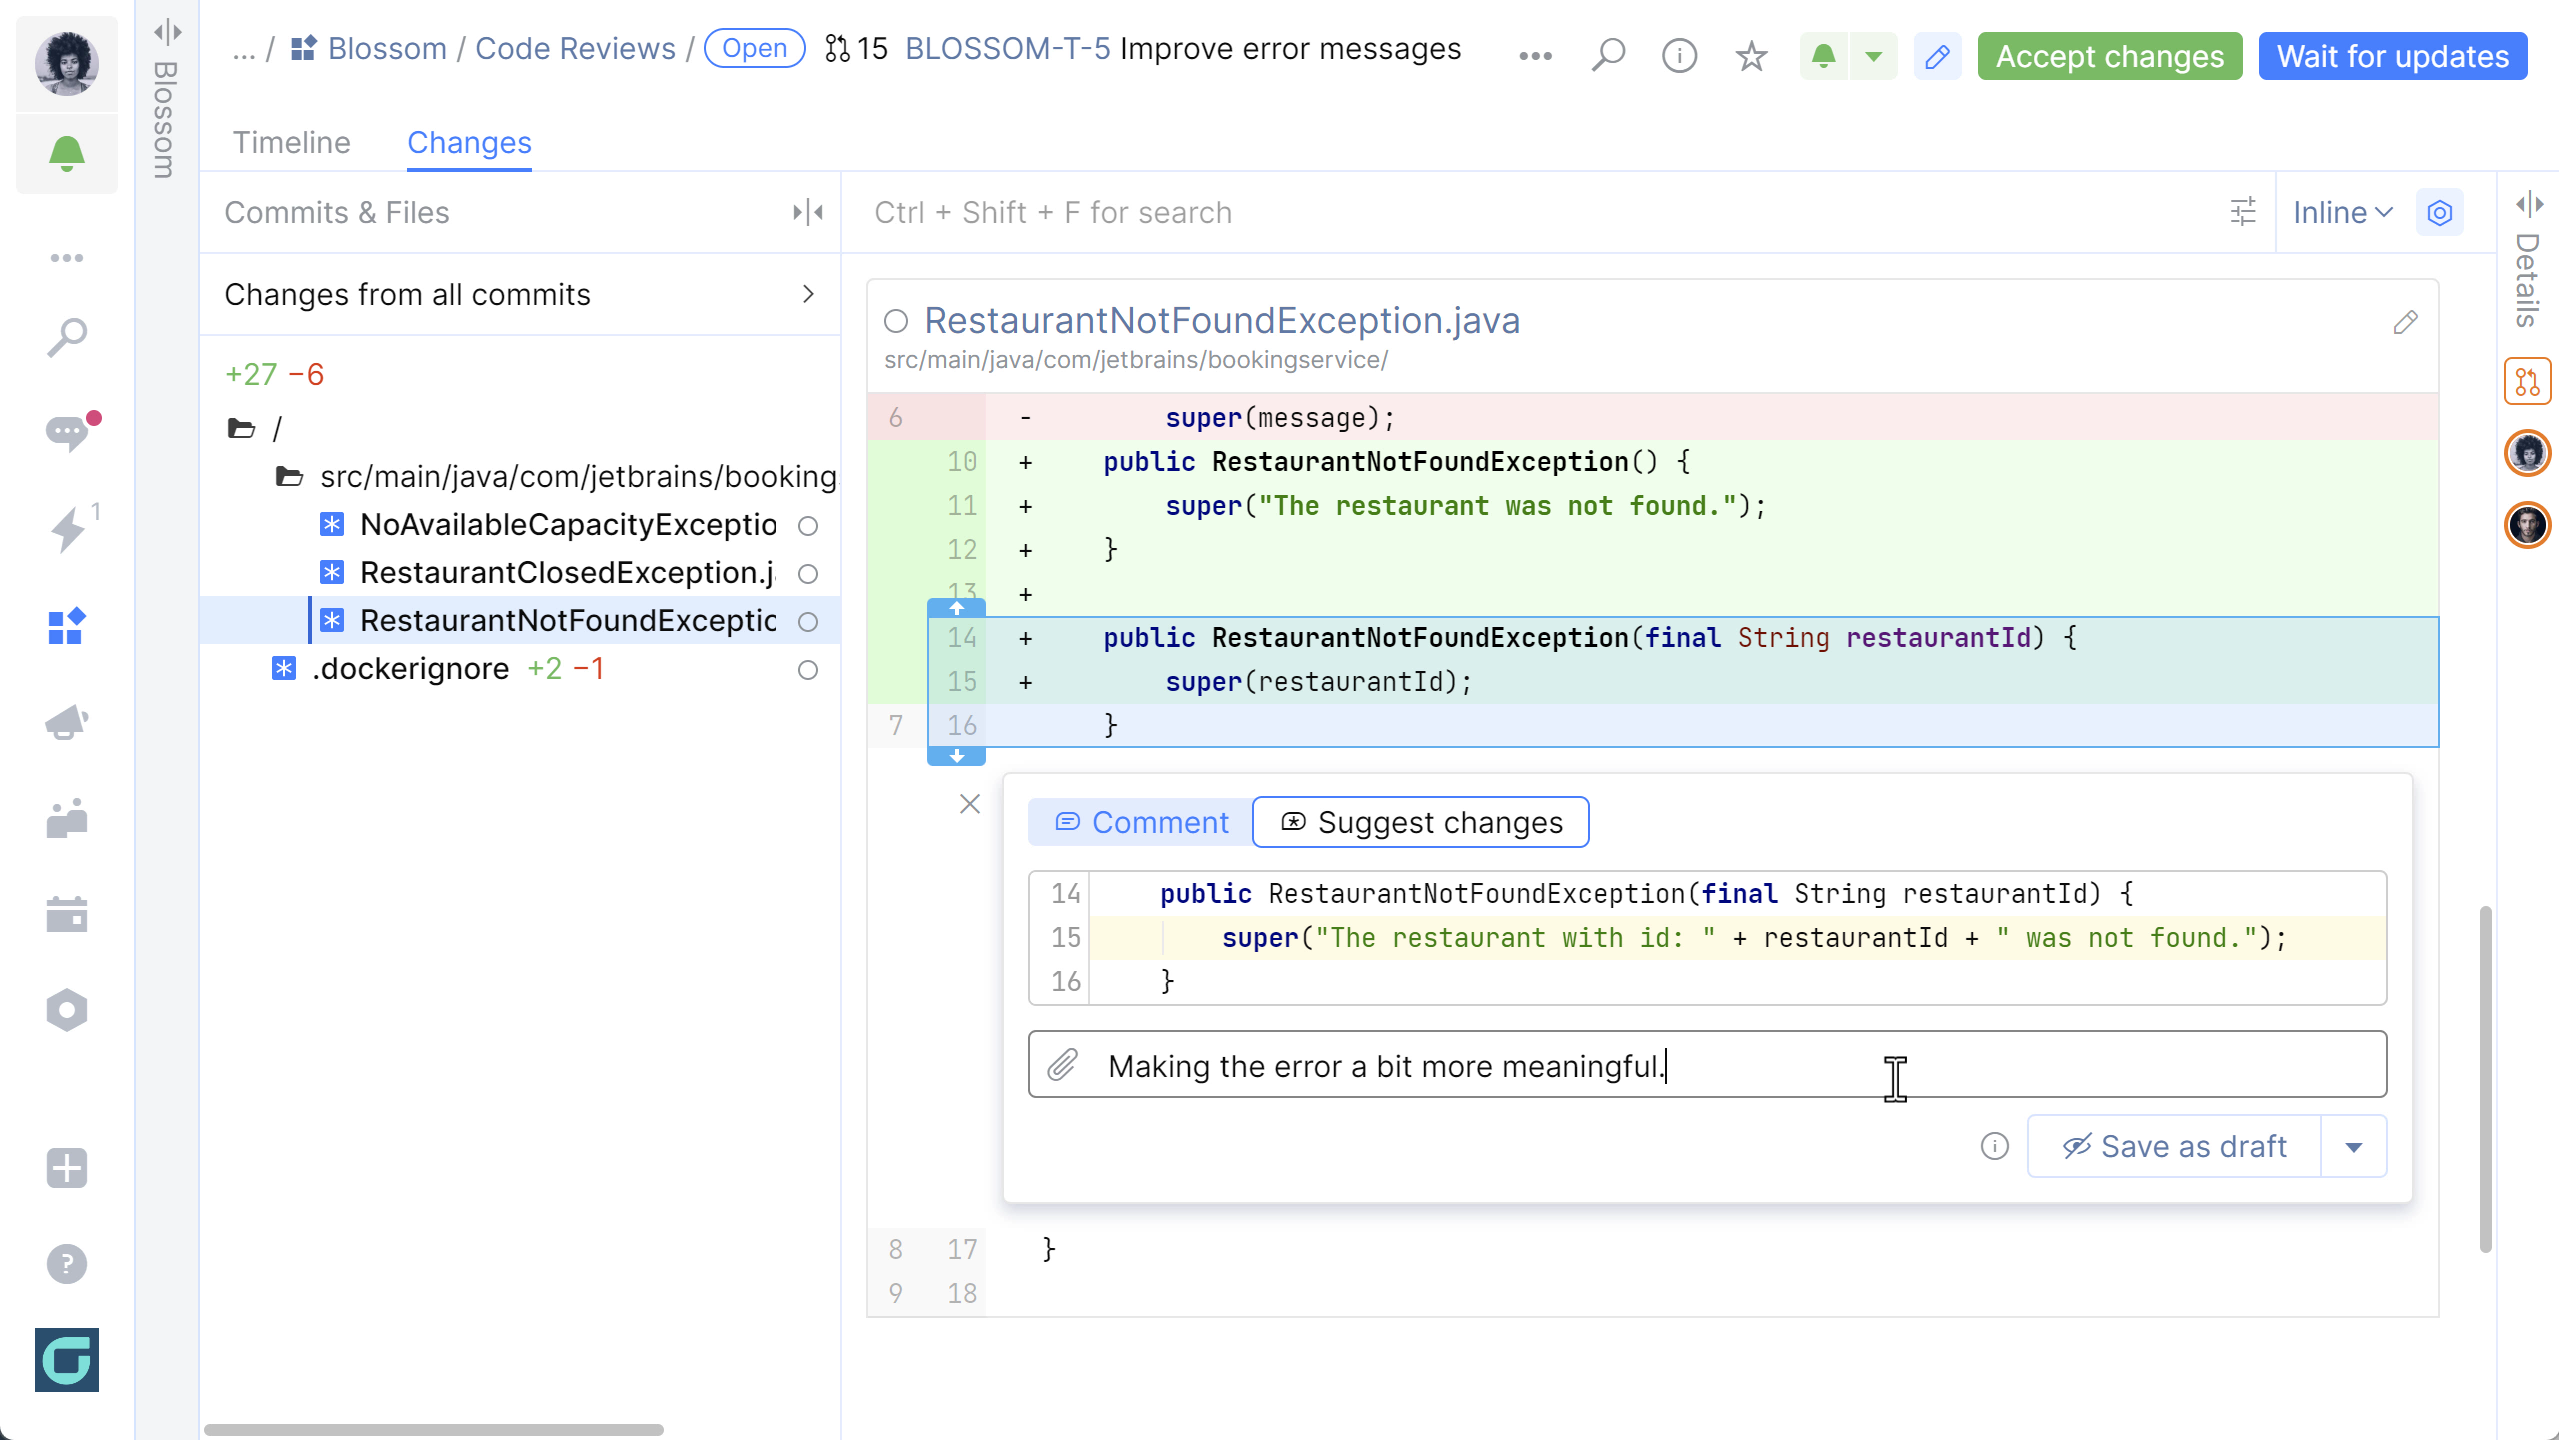The height and width of the screenshot is (1440, 2560).
Task: Select .dockerignore file
Action: (x=410, y=668)
